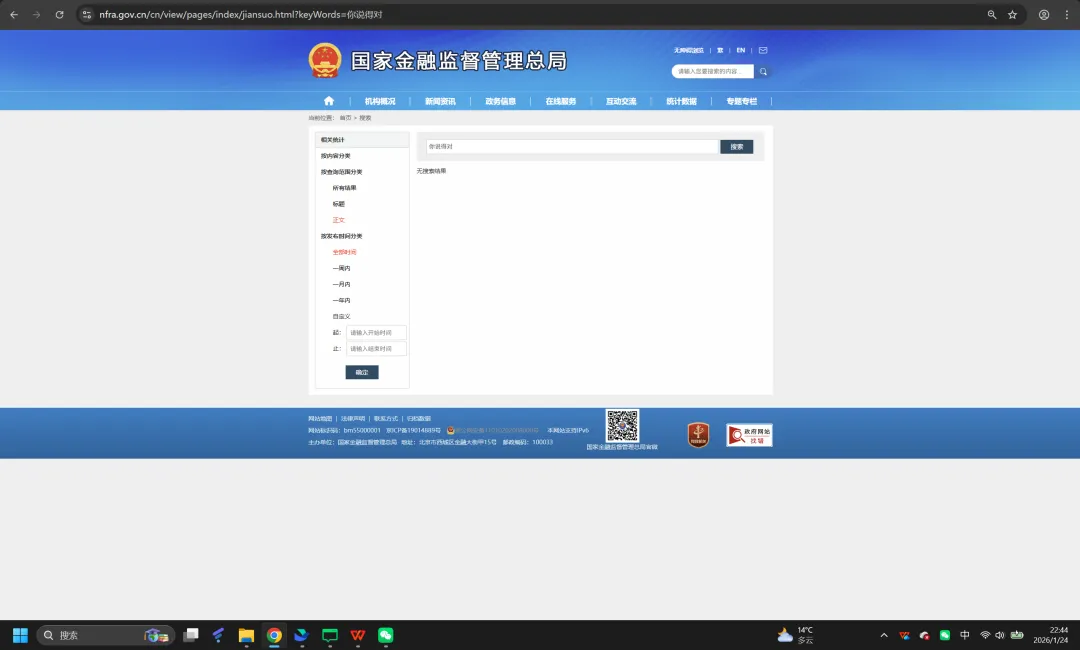Open the 按内容分类 filter section
This screenshot has width=1080, height=650.
click(337, 155)
